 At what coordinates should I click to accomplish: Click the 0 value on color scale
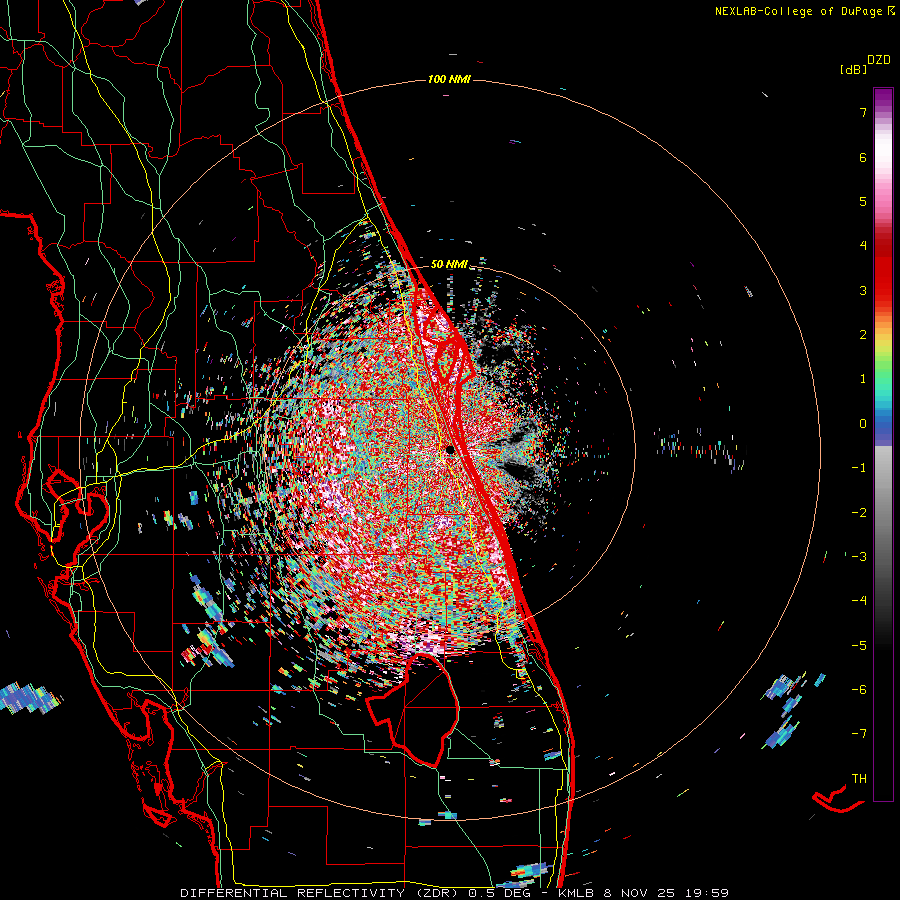863,424
